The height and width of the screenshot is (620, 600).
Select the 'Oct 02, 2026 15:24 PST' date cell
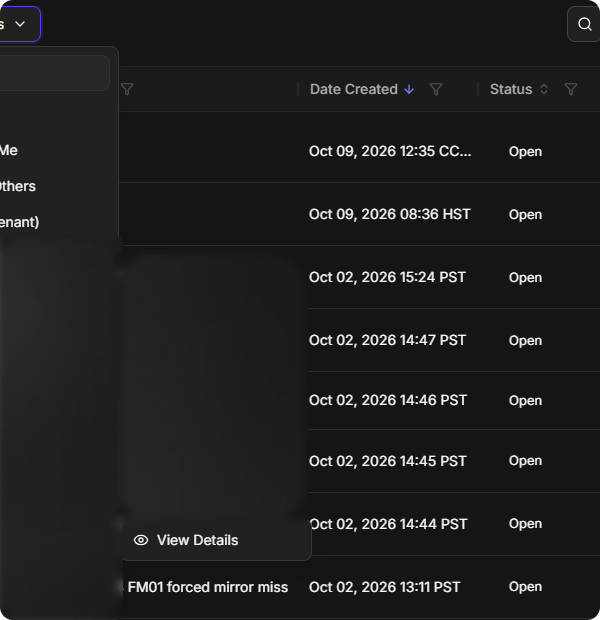pos(387,277)
